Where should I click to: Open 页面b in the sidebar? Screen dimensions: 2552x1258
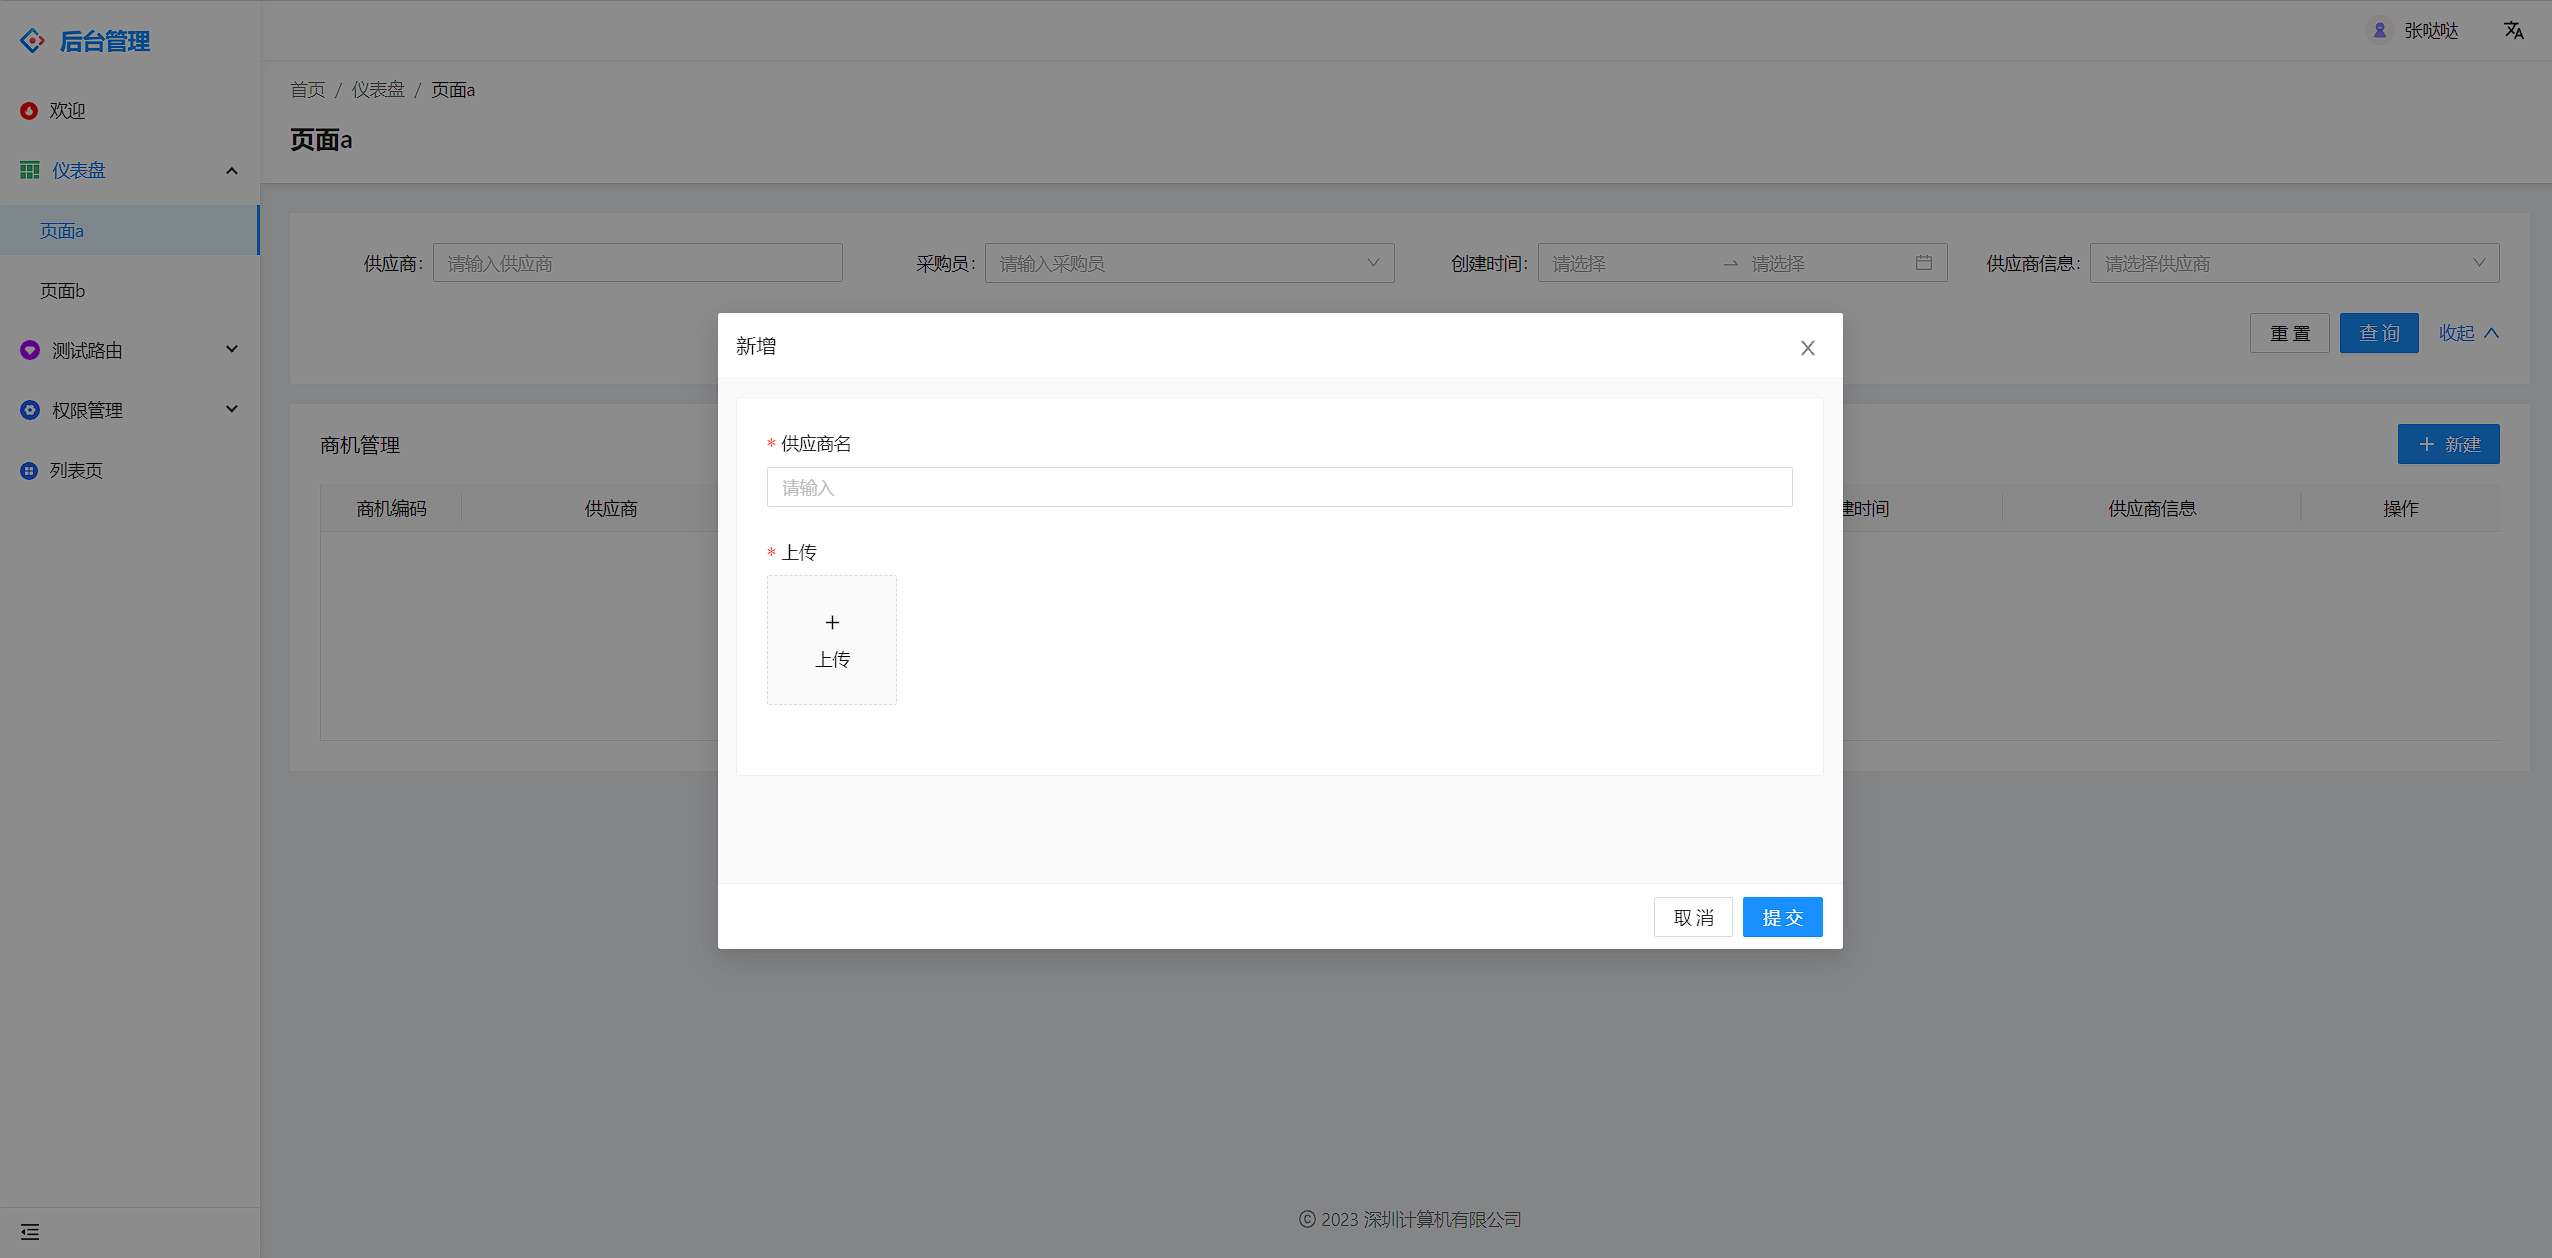pyautogui.click(x=130, y=291)
